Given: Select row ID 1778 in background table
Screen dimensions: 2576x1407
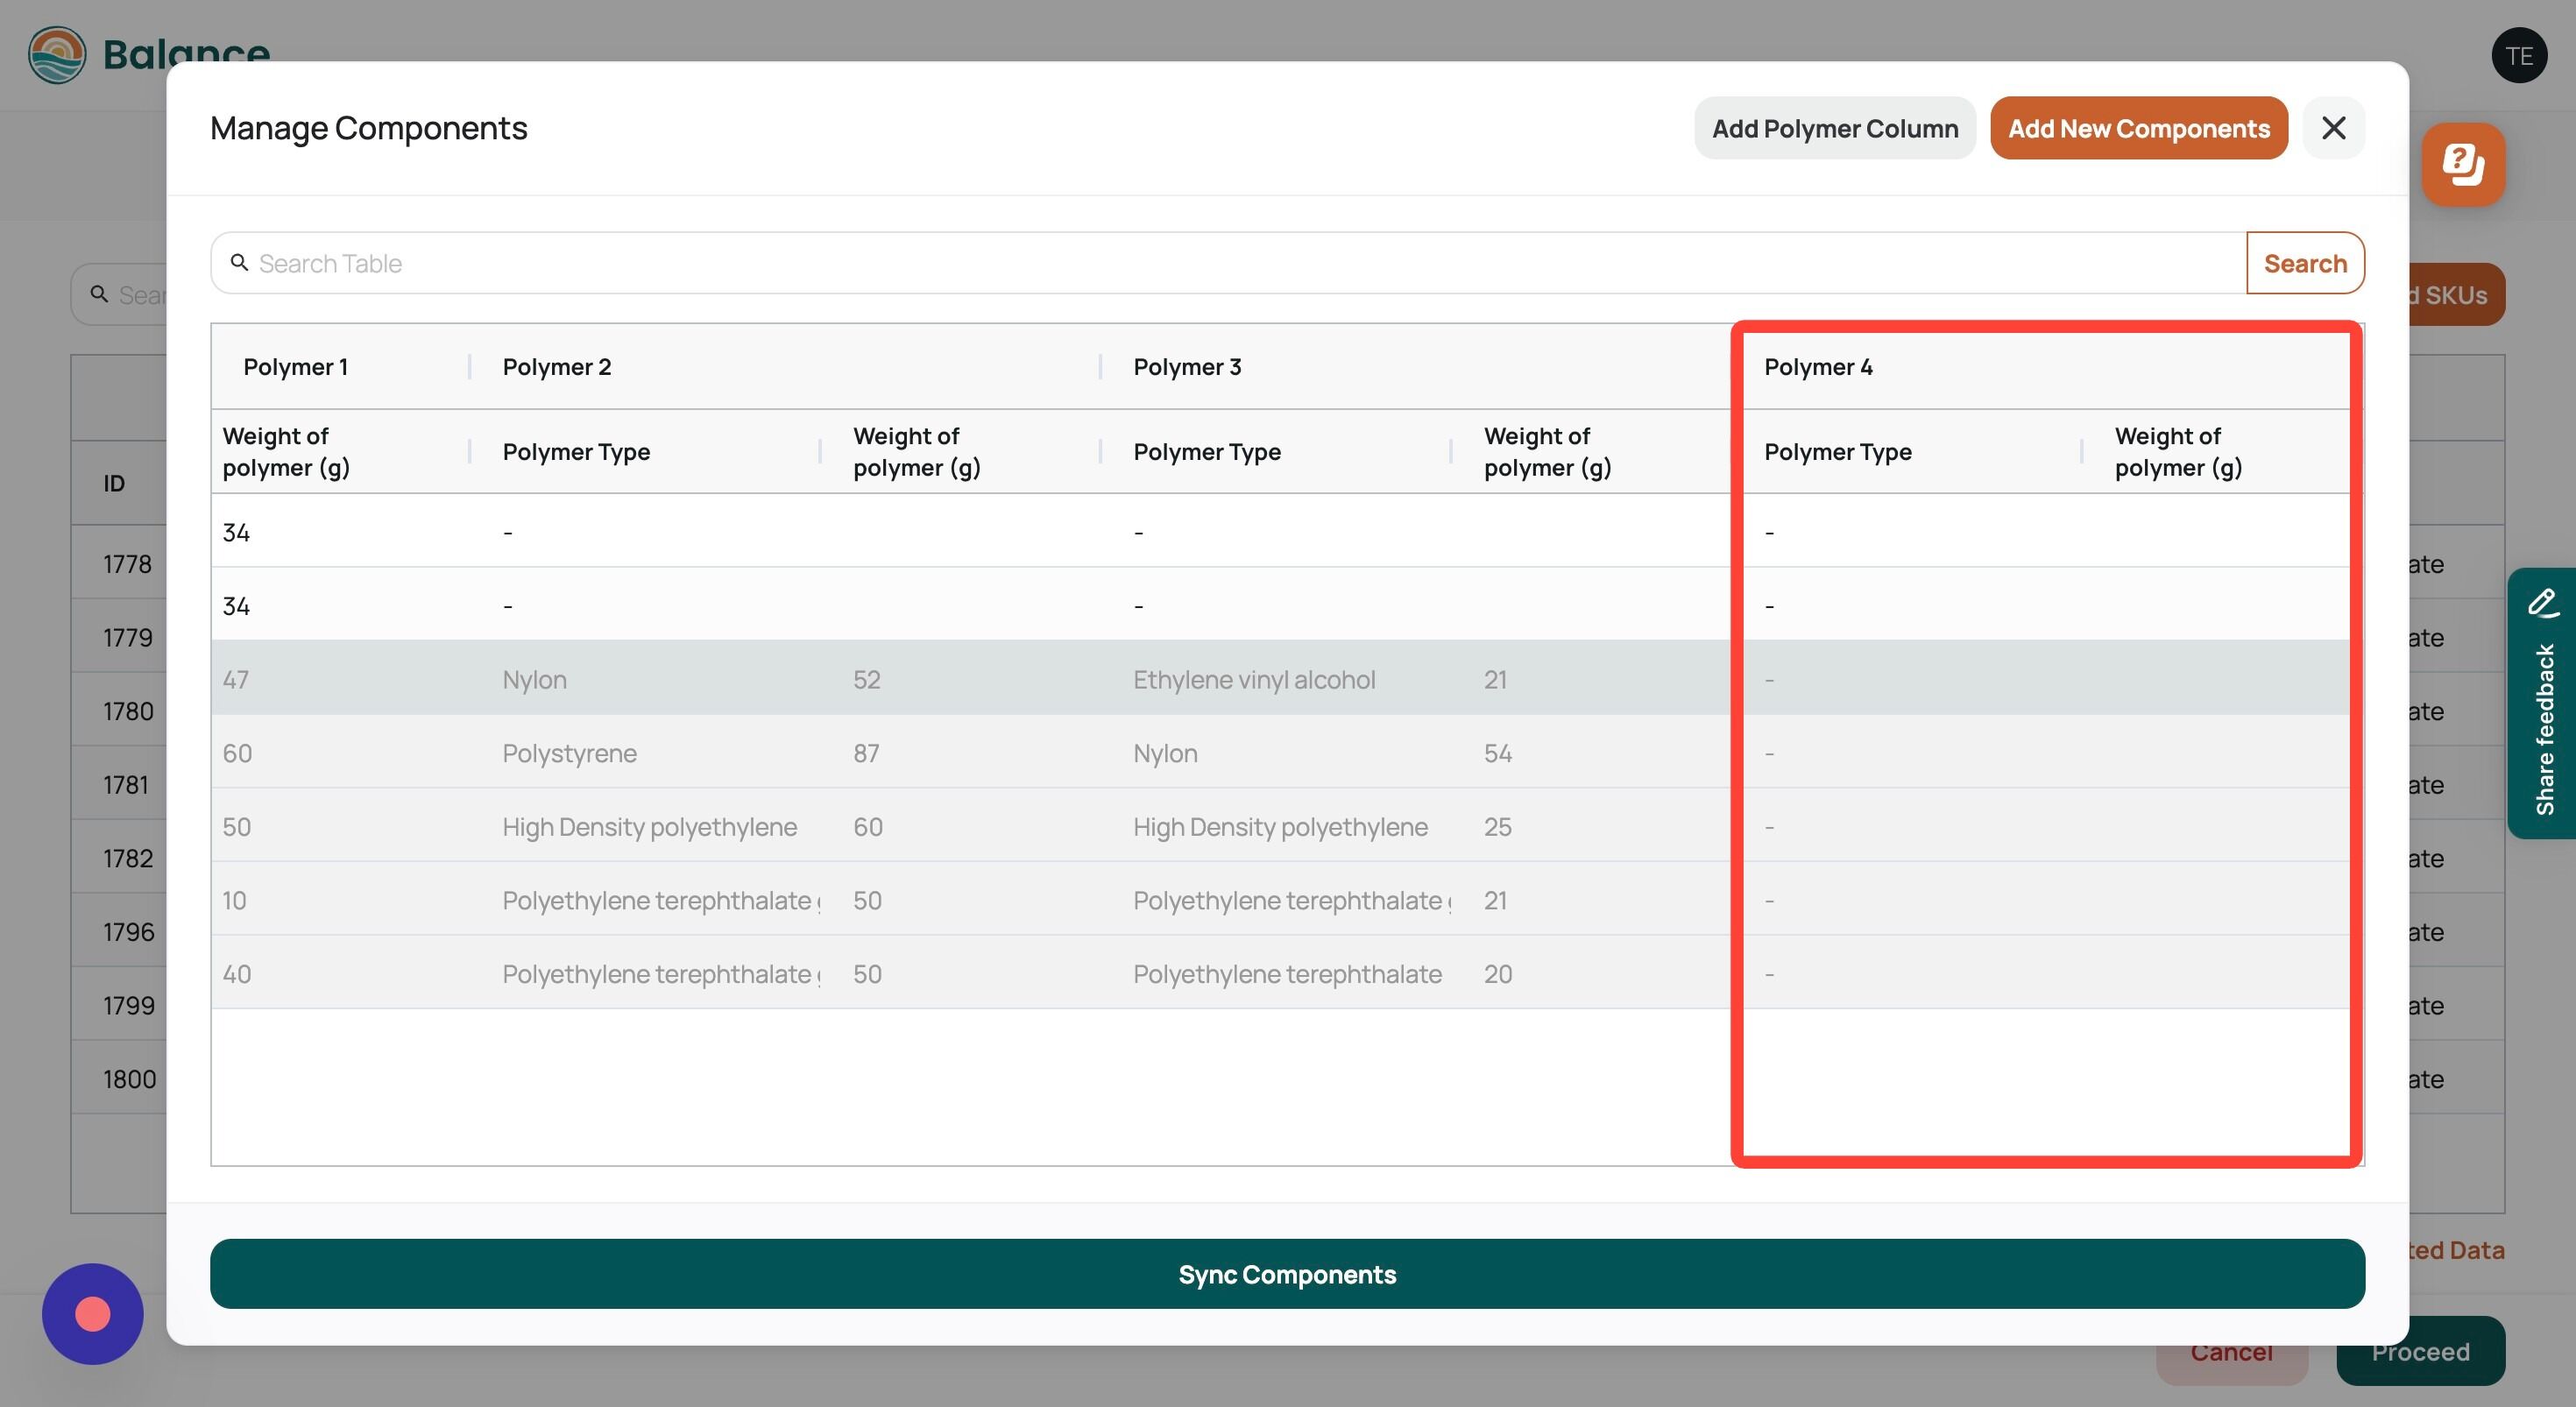Looking at the screenshot, I should [127, 564].
